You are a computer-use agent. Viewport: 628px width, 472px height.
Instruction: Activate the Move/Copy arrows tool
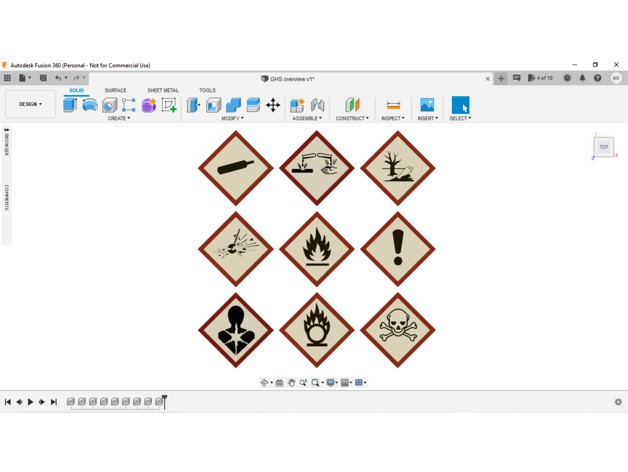[273, 105]
